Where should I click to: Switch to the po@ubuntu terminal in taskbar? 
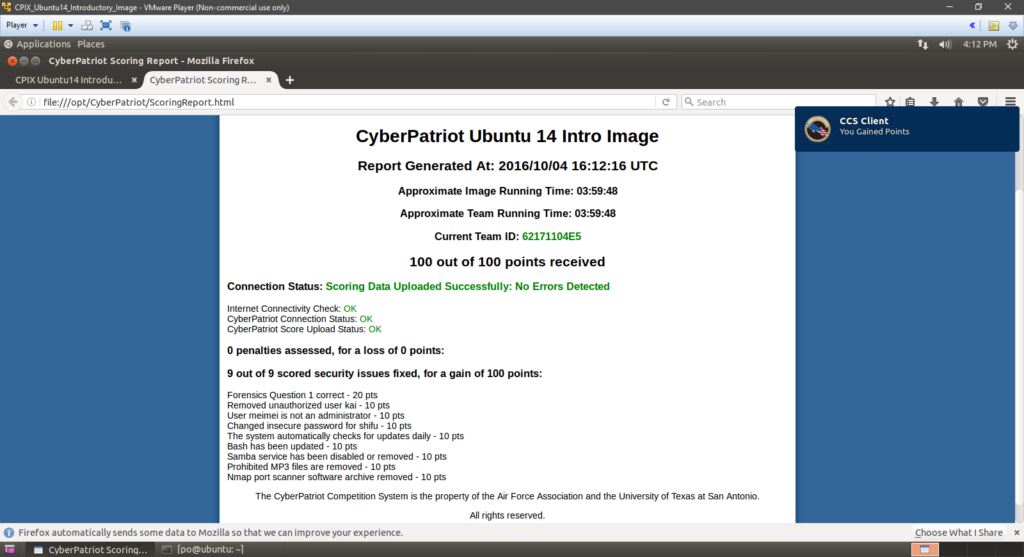pos(203,550)
